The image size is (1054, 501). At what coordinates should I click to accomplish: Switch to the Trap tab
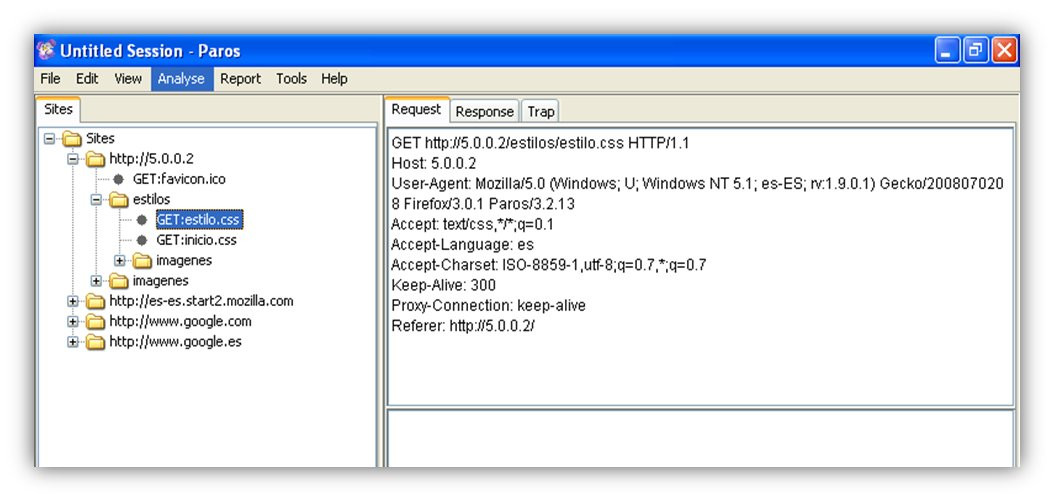point(540,112)
